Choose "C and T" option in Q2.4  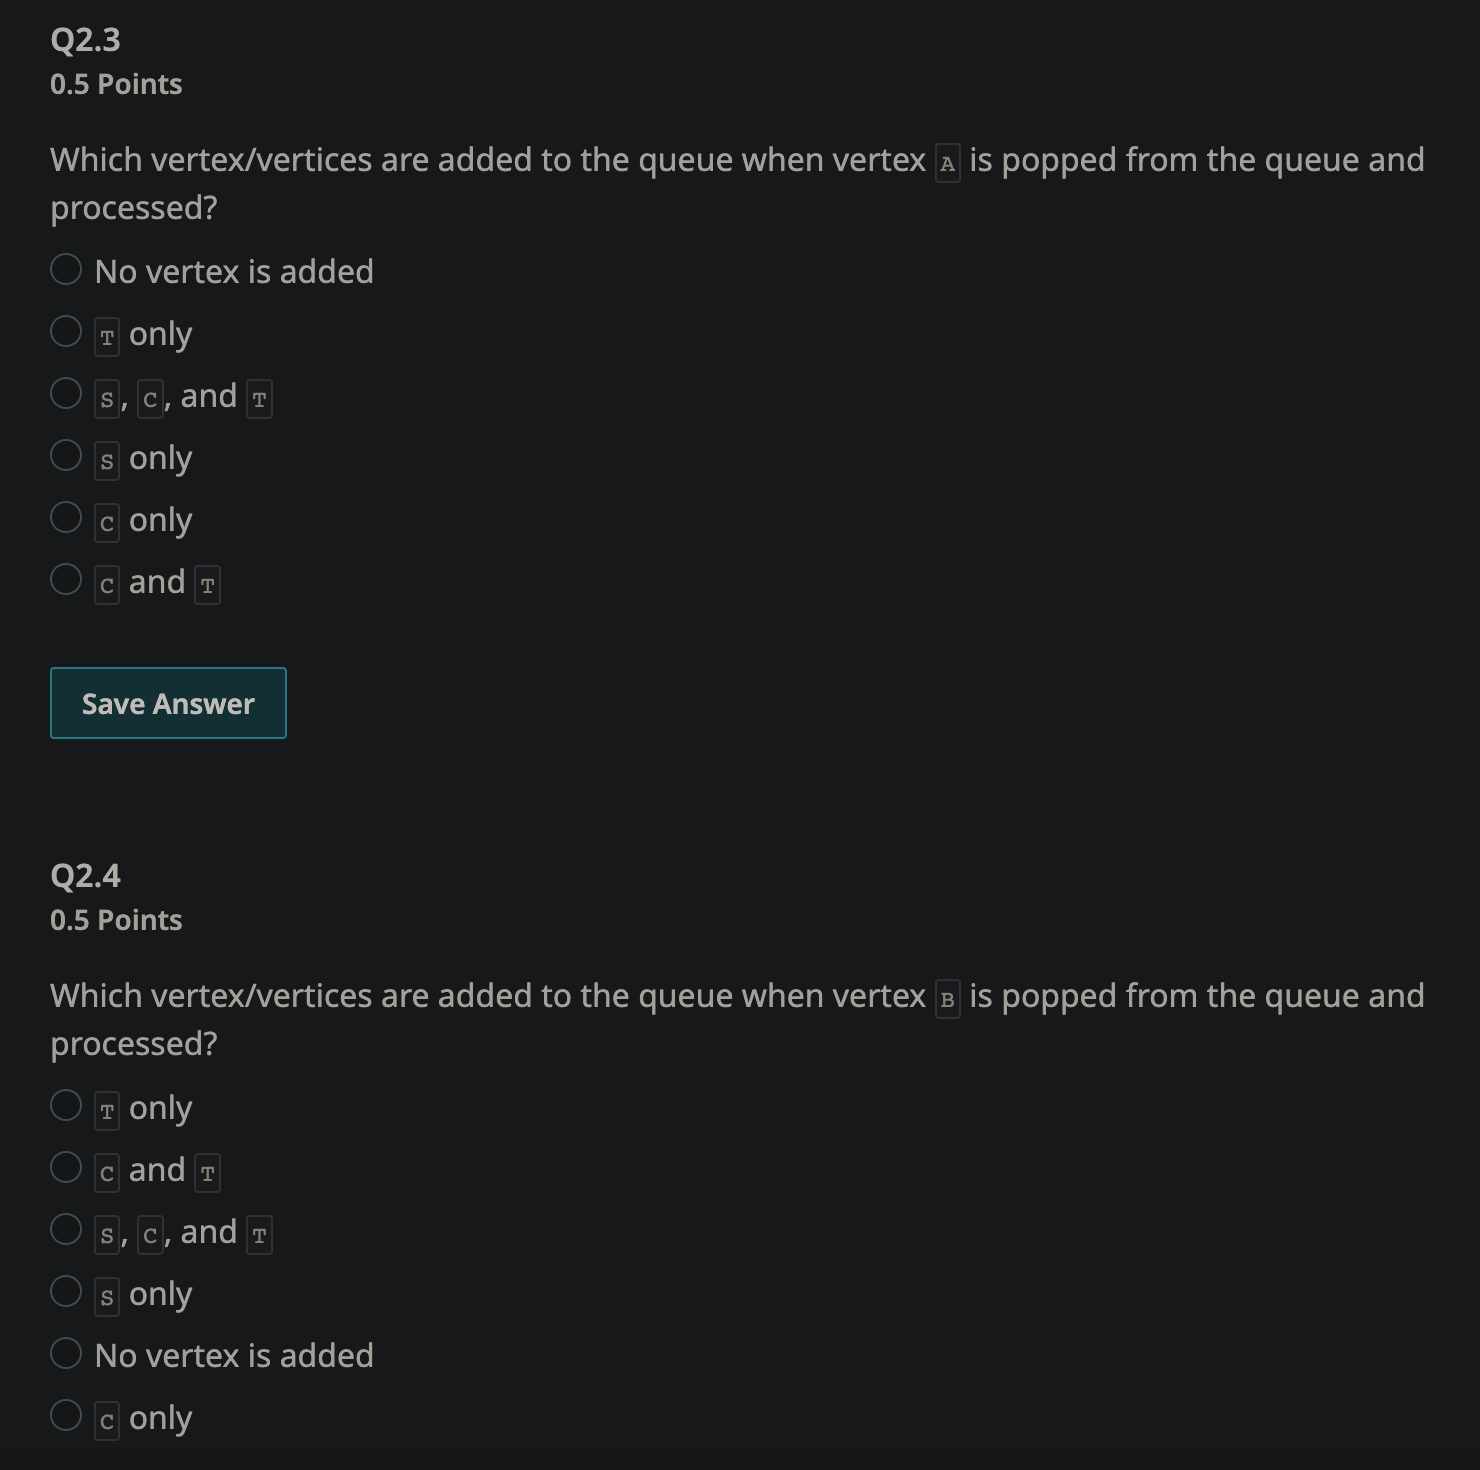click(66, 1167)
